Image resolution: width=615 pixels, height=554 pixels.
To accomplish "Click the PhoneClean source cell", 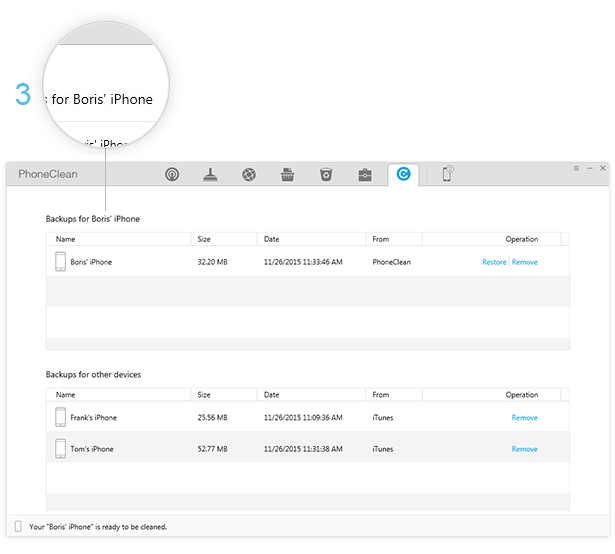I will pos(391,262).
